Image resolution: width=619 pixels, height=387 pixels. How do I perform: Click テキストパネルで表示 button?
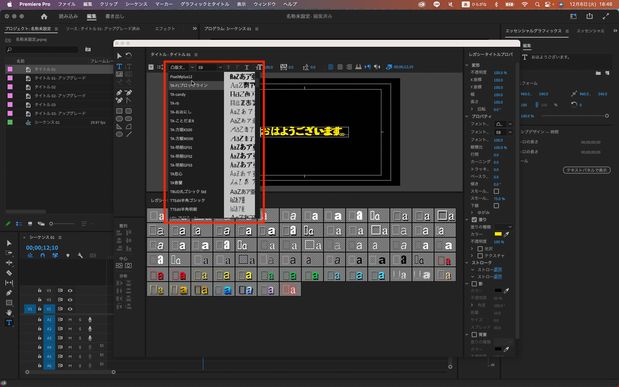[587, 170]
